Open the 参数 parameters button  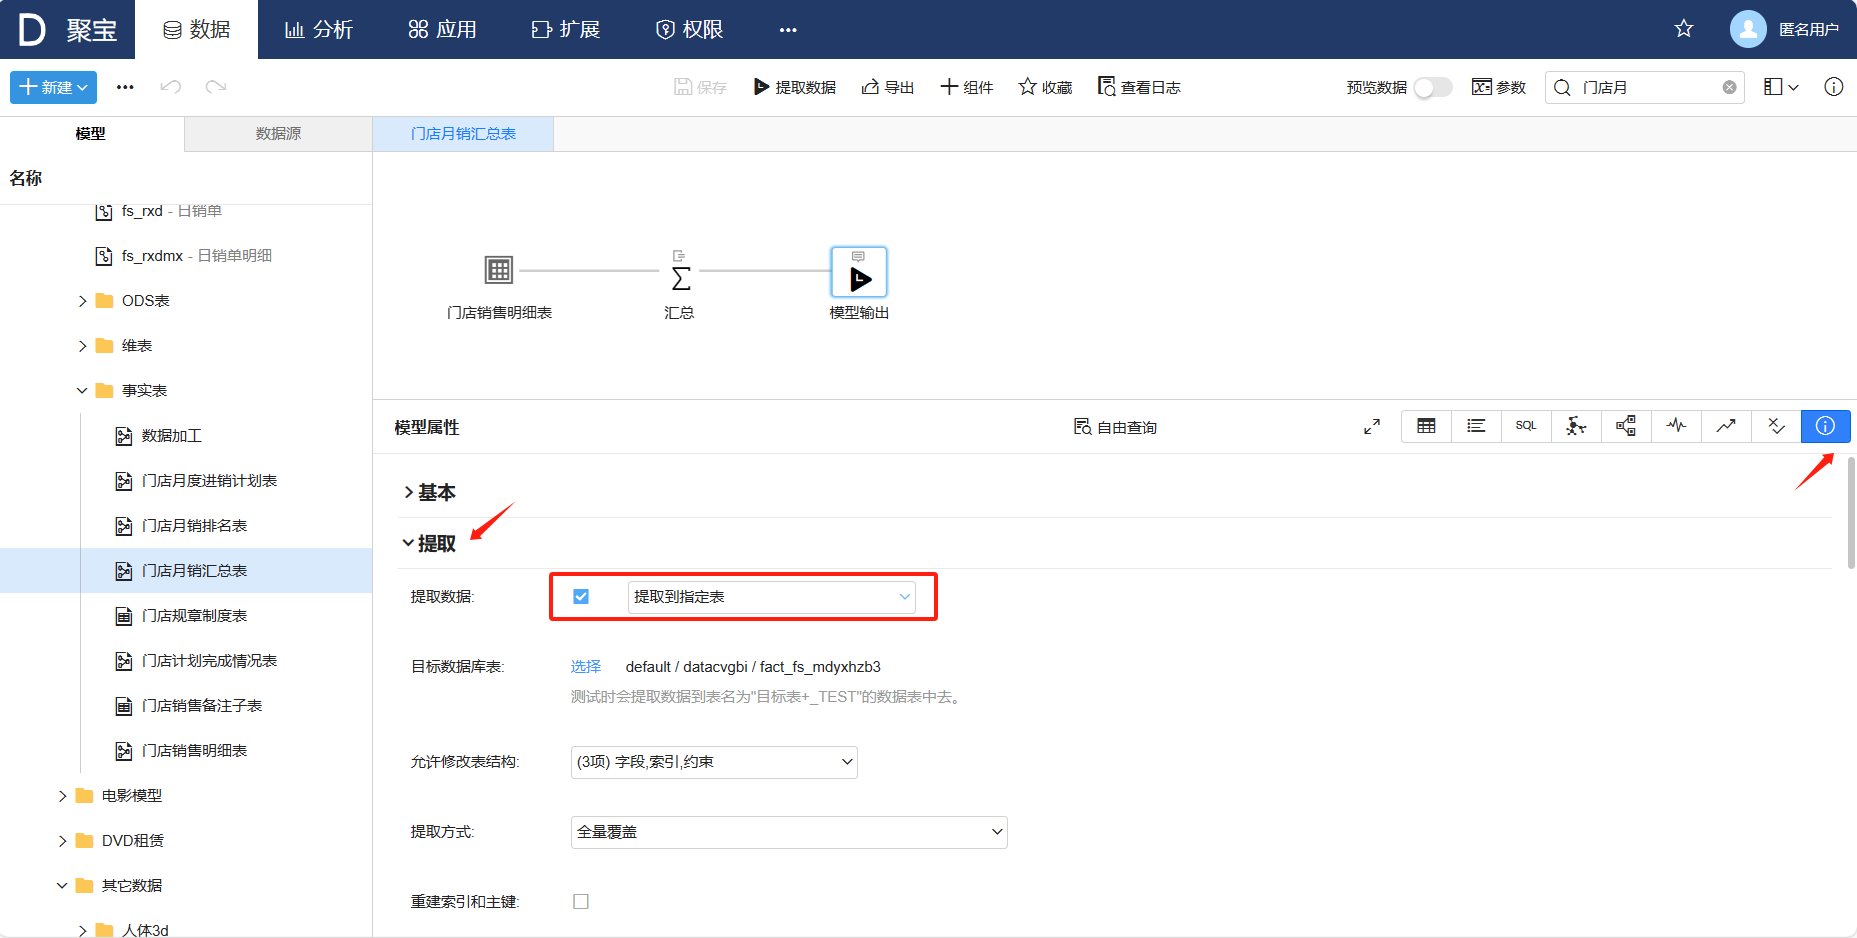point(1499,87)
